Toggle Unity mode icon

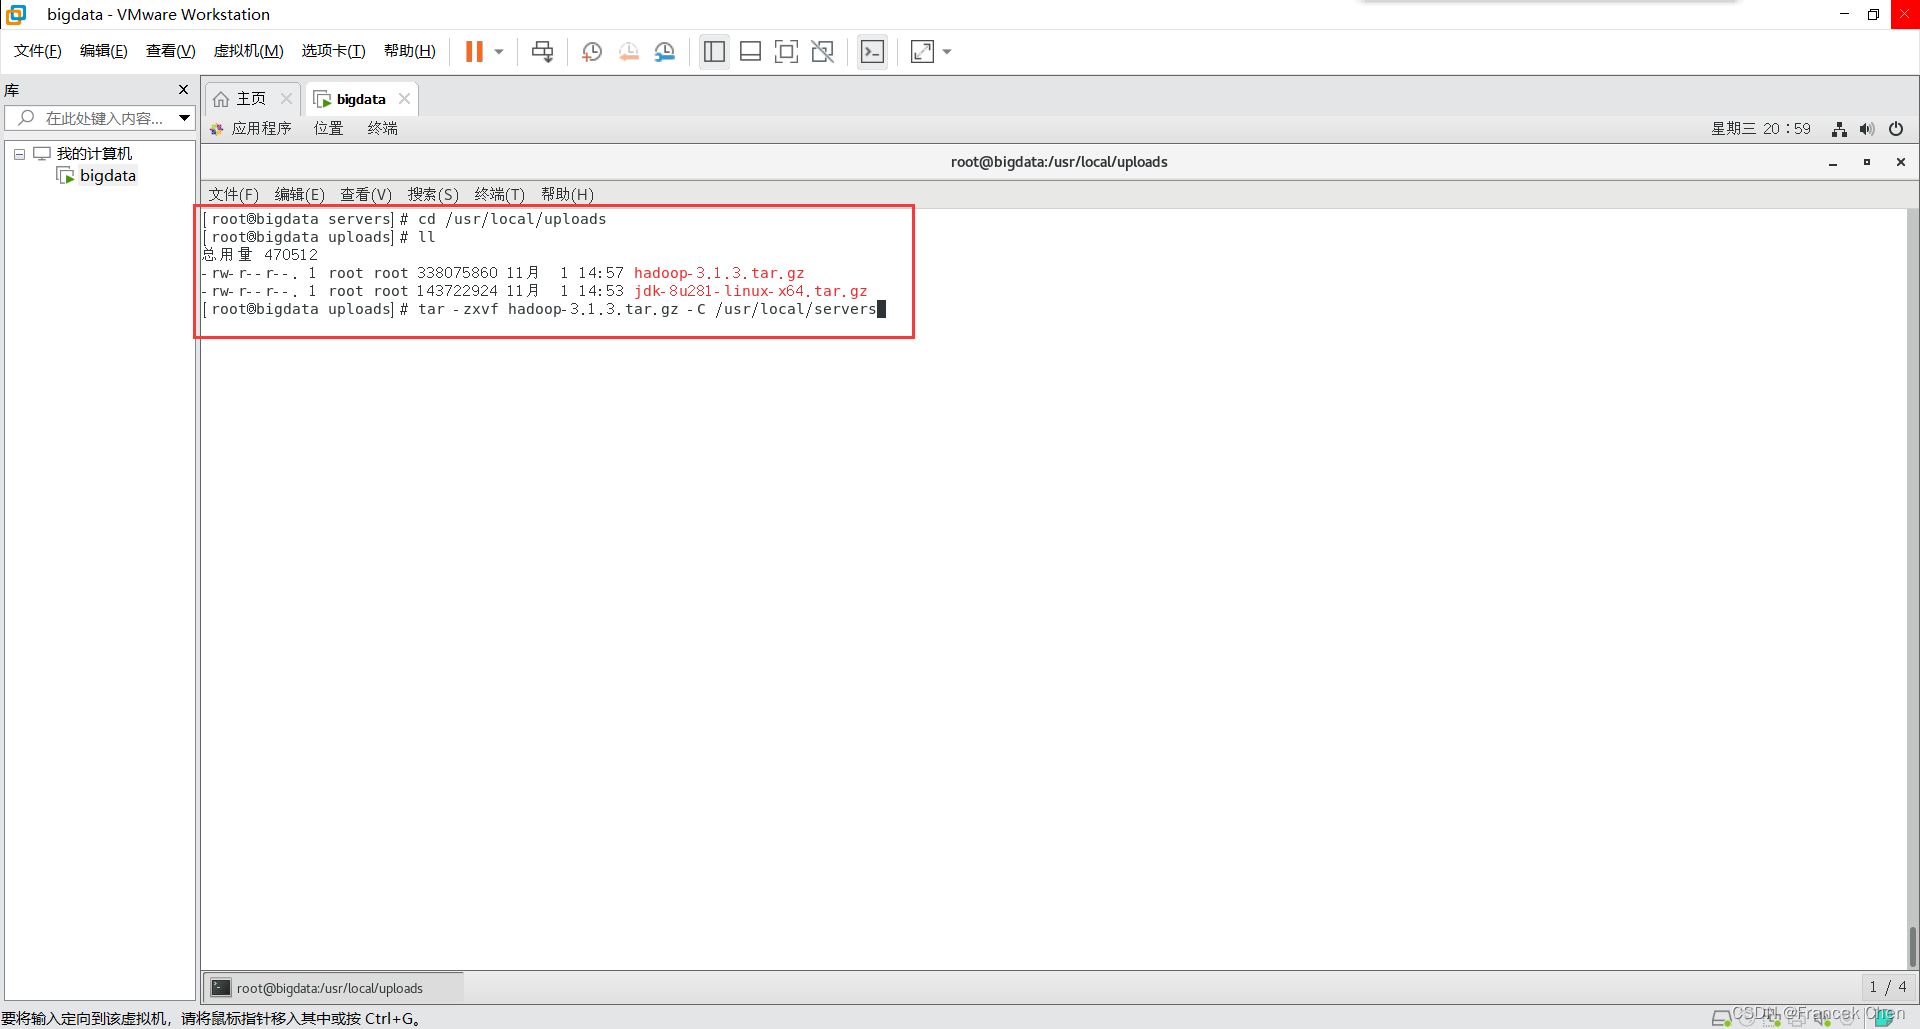click(823, 52)
